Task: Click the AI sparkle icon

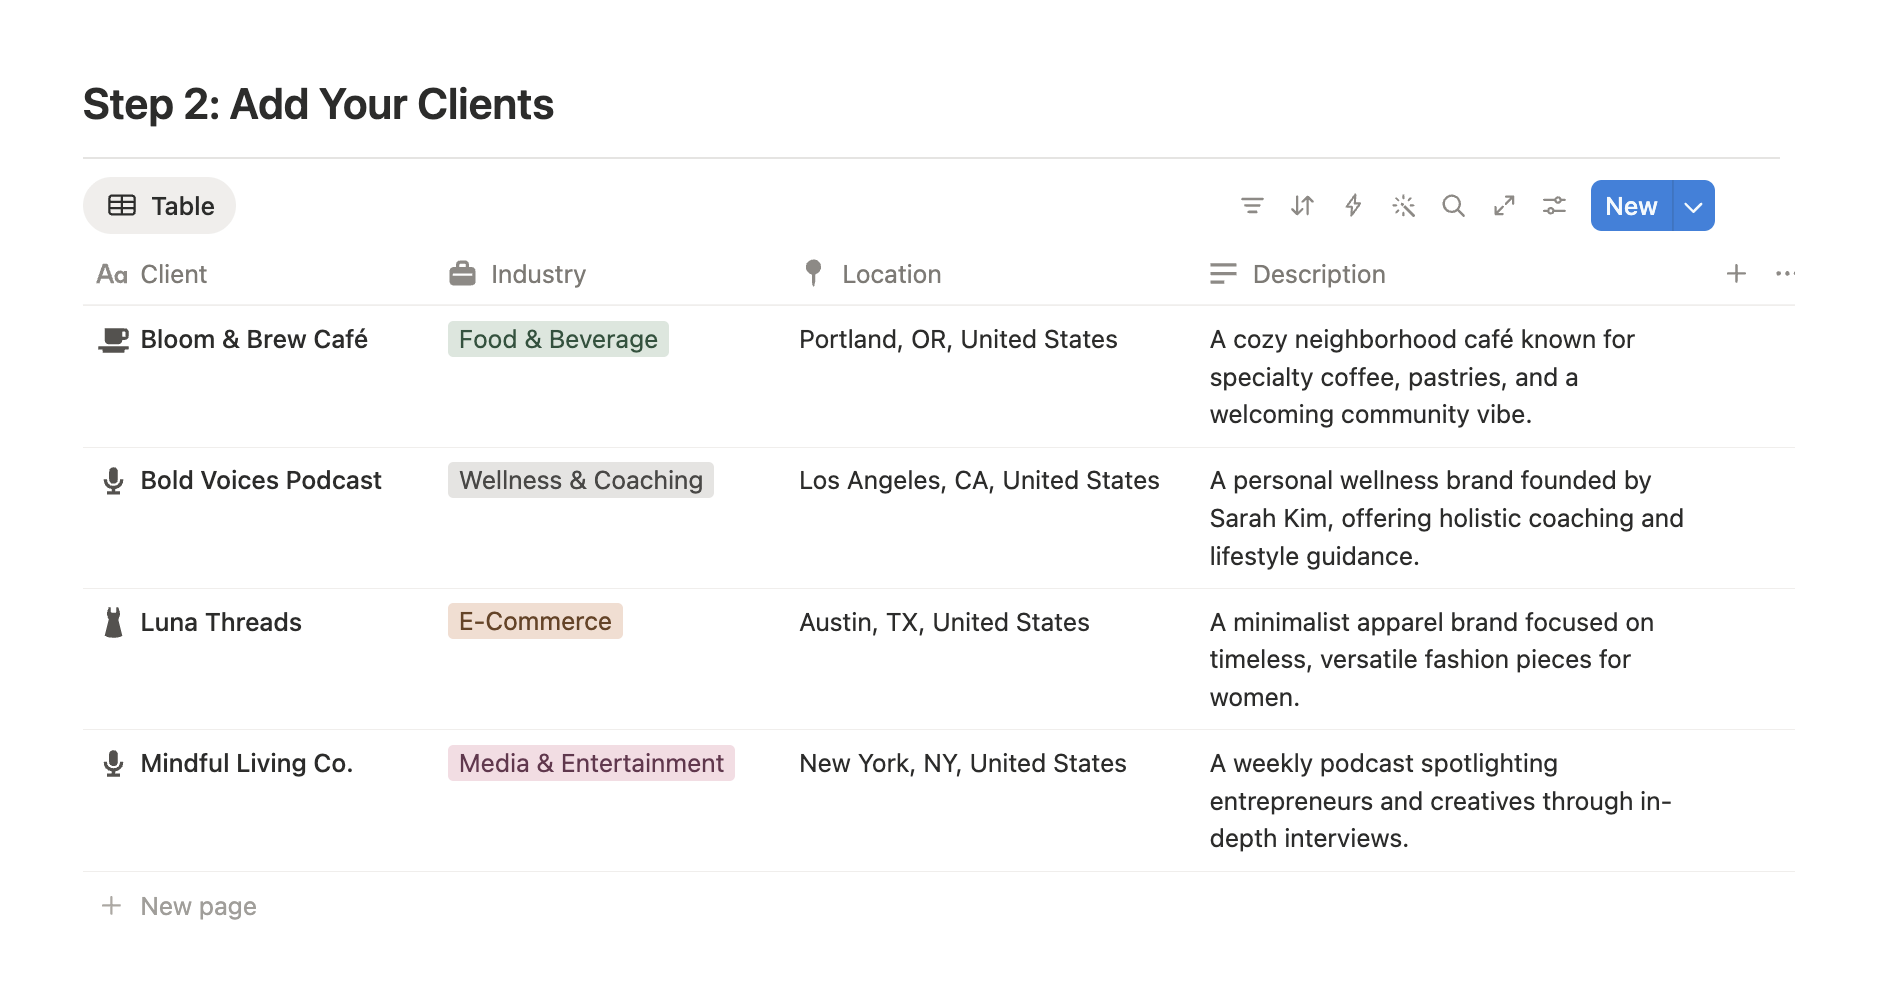Action: coord(1403,206)
